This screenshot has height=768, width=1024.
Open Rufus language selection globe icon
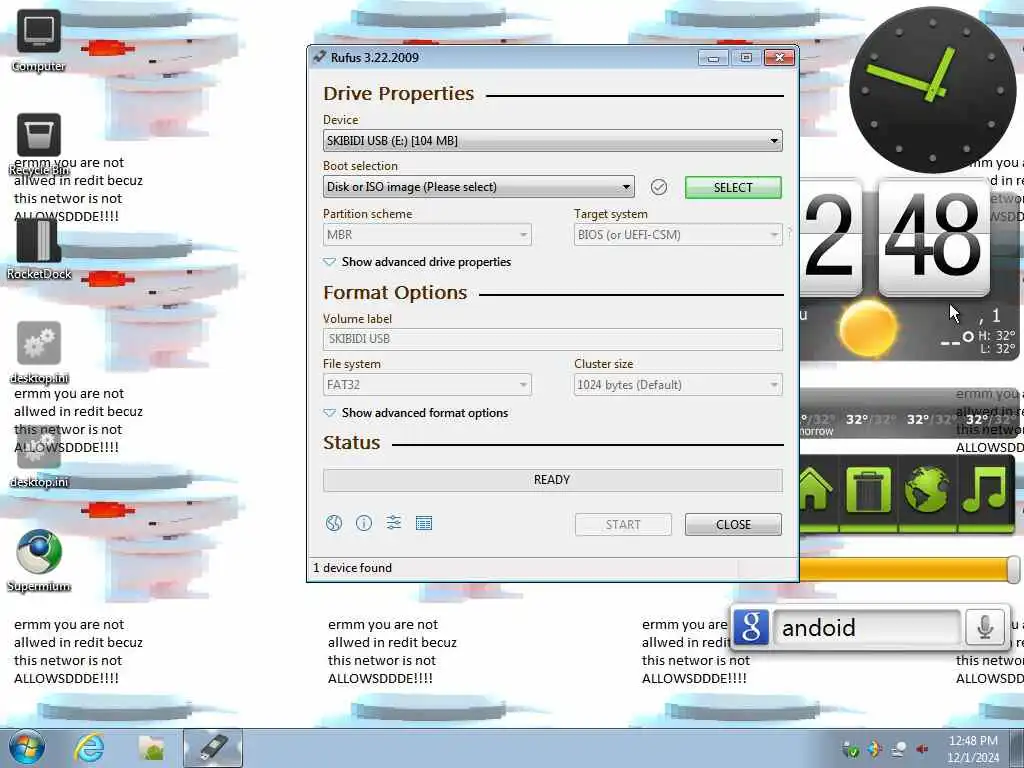[334, 523]
